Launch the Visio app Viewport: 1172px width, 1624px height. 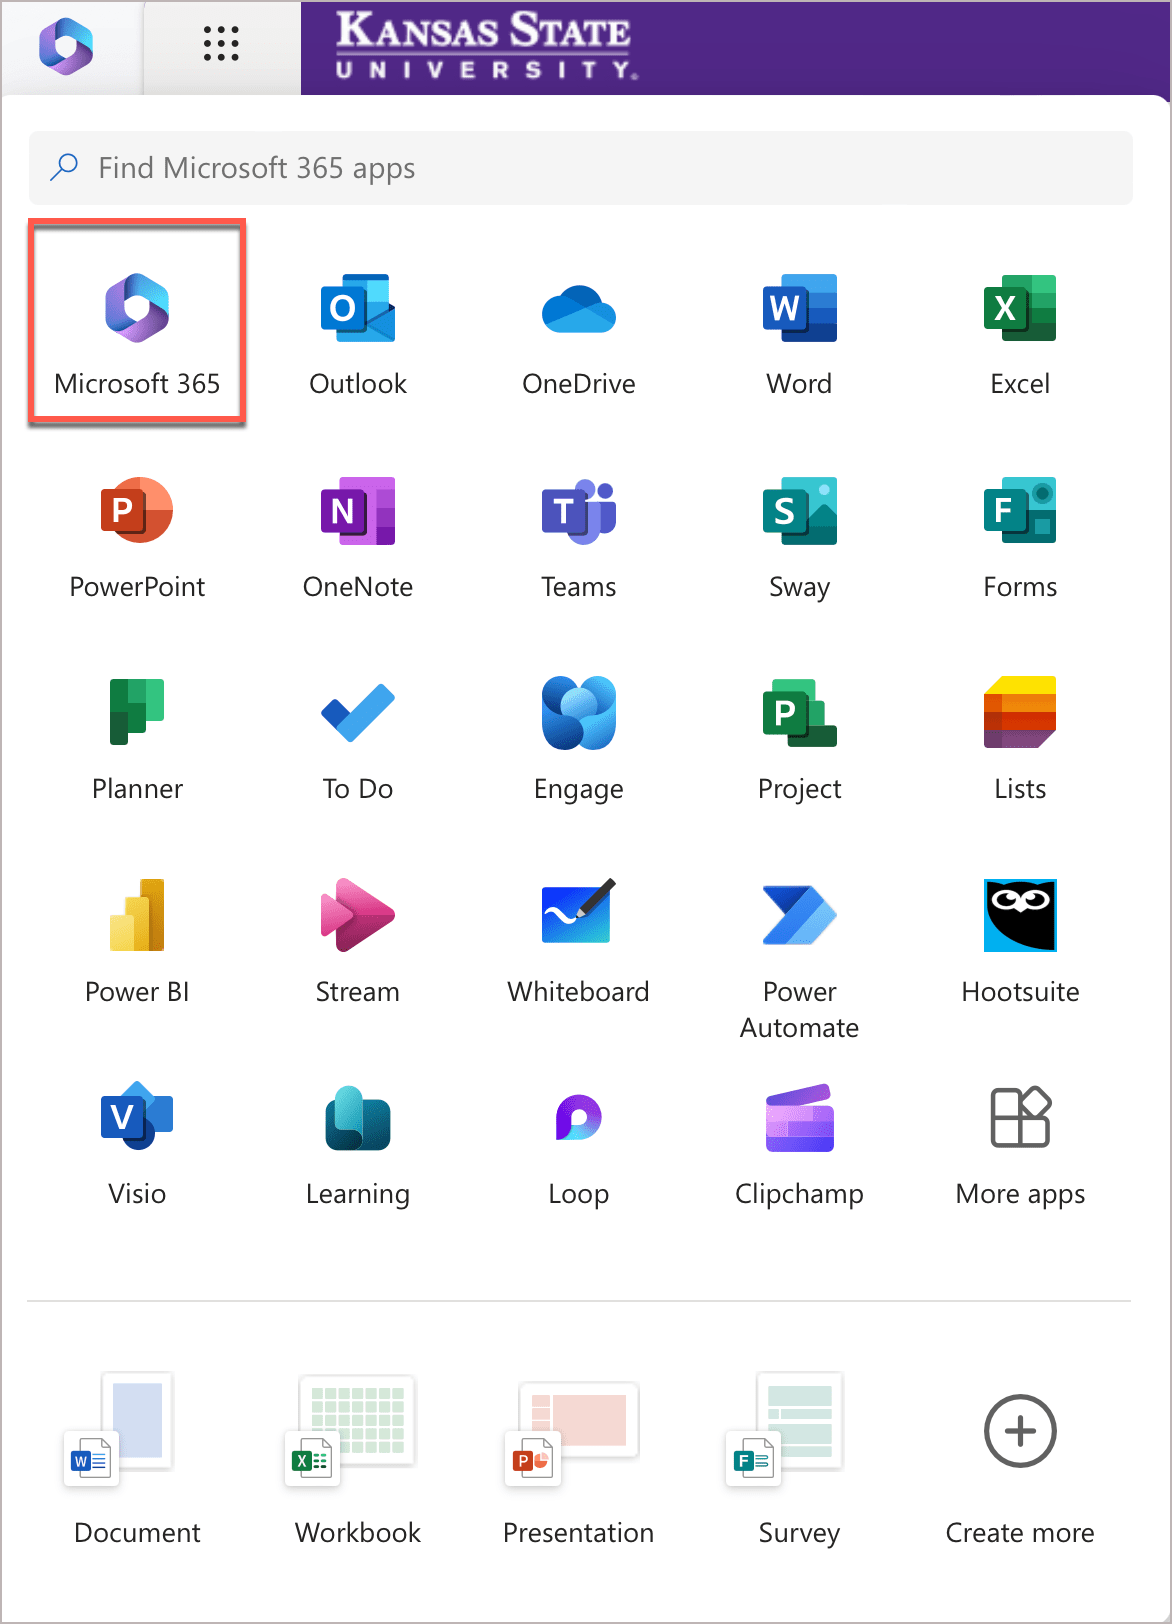click(137, 1145)
